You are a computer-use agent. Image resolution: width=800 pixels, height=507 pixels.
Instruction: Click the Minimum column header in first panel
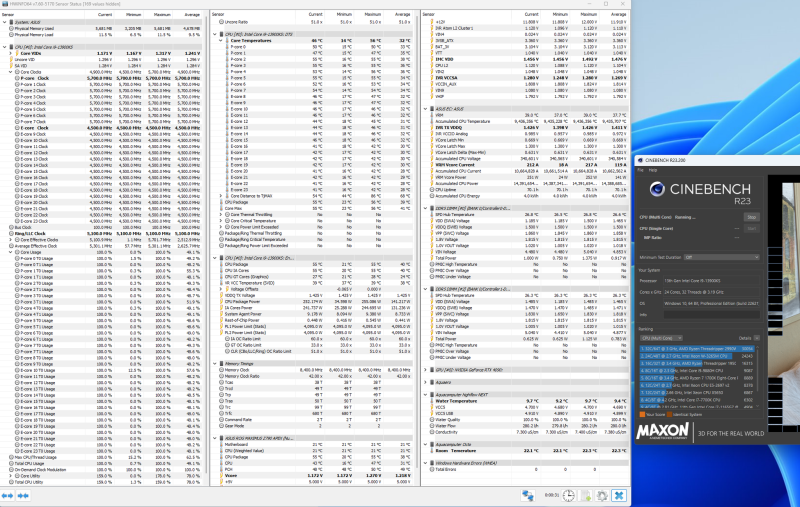pyautogui.click(x=134, y=15)
